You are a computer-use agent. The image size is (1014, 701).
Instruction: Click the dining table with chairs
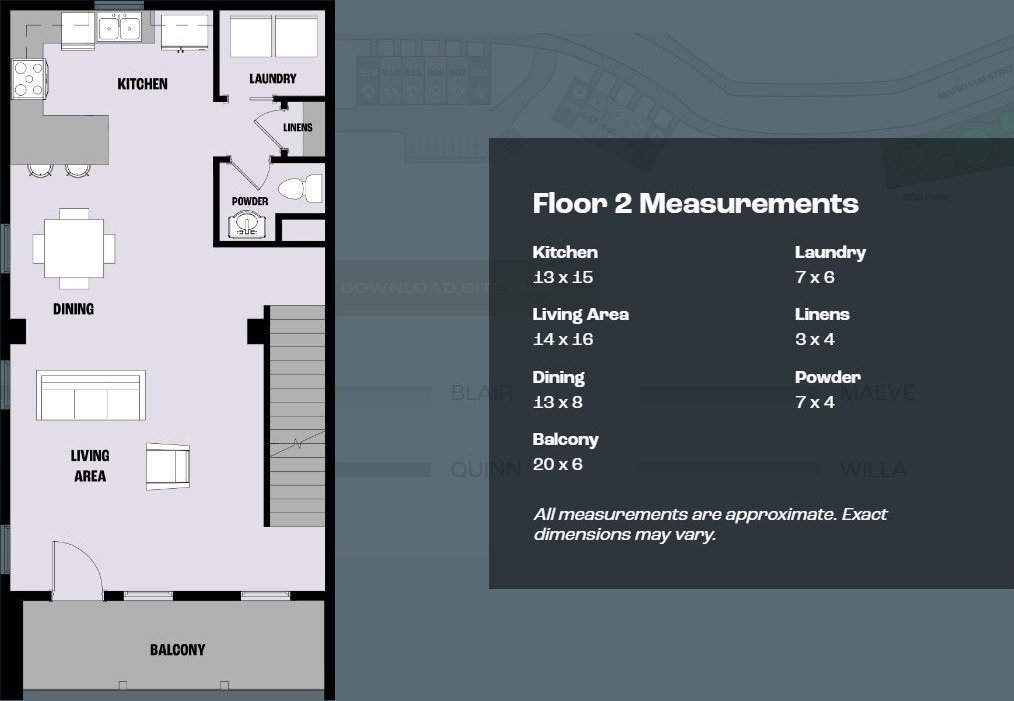(x=74, y=248)
